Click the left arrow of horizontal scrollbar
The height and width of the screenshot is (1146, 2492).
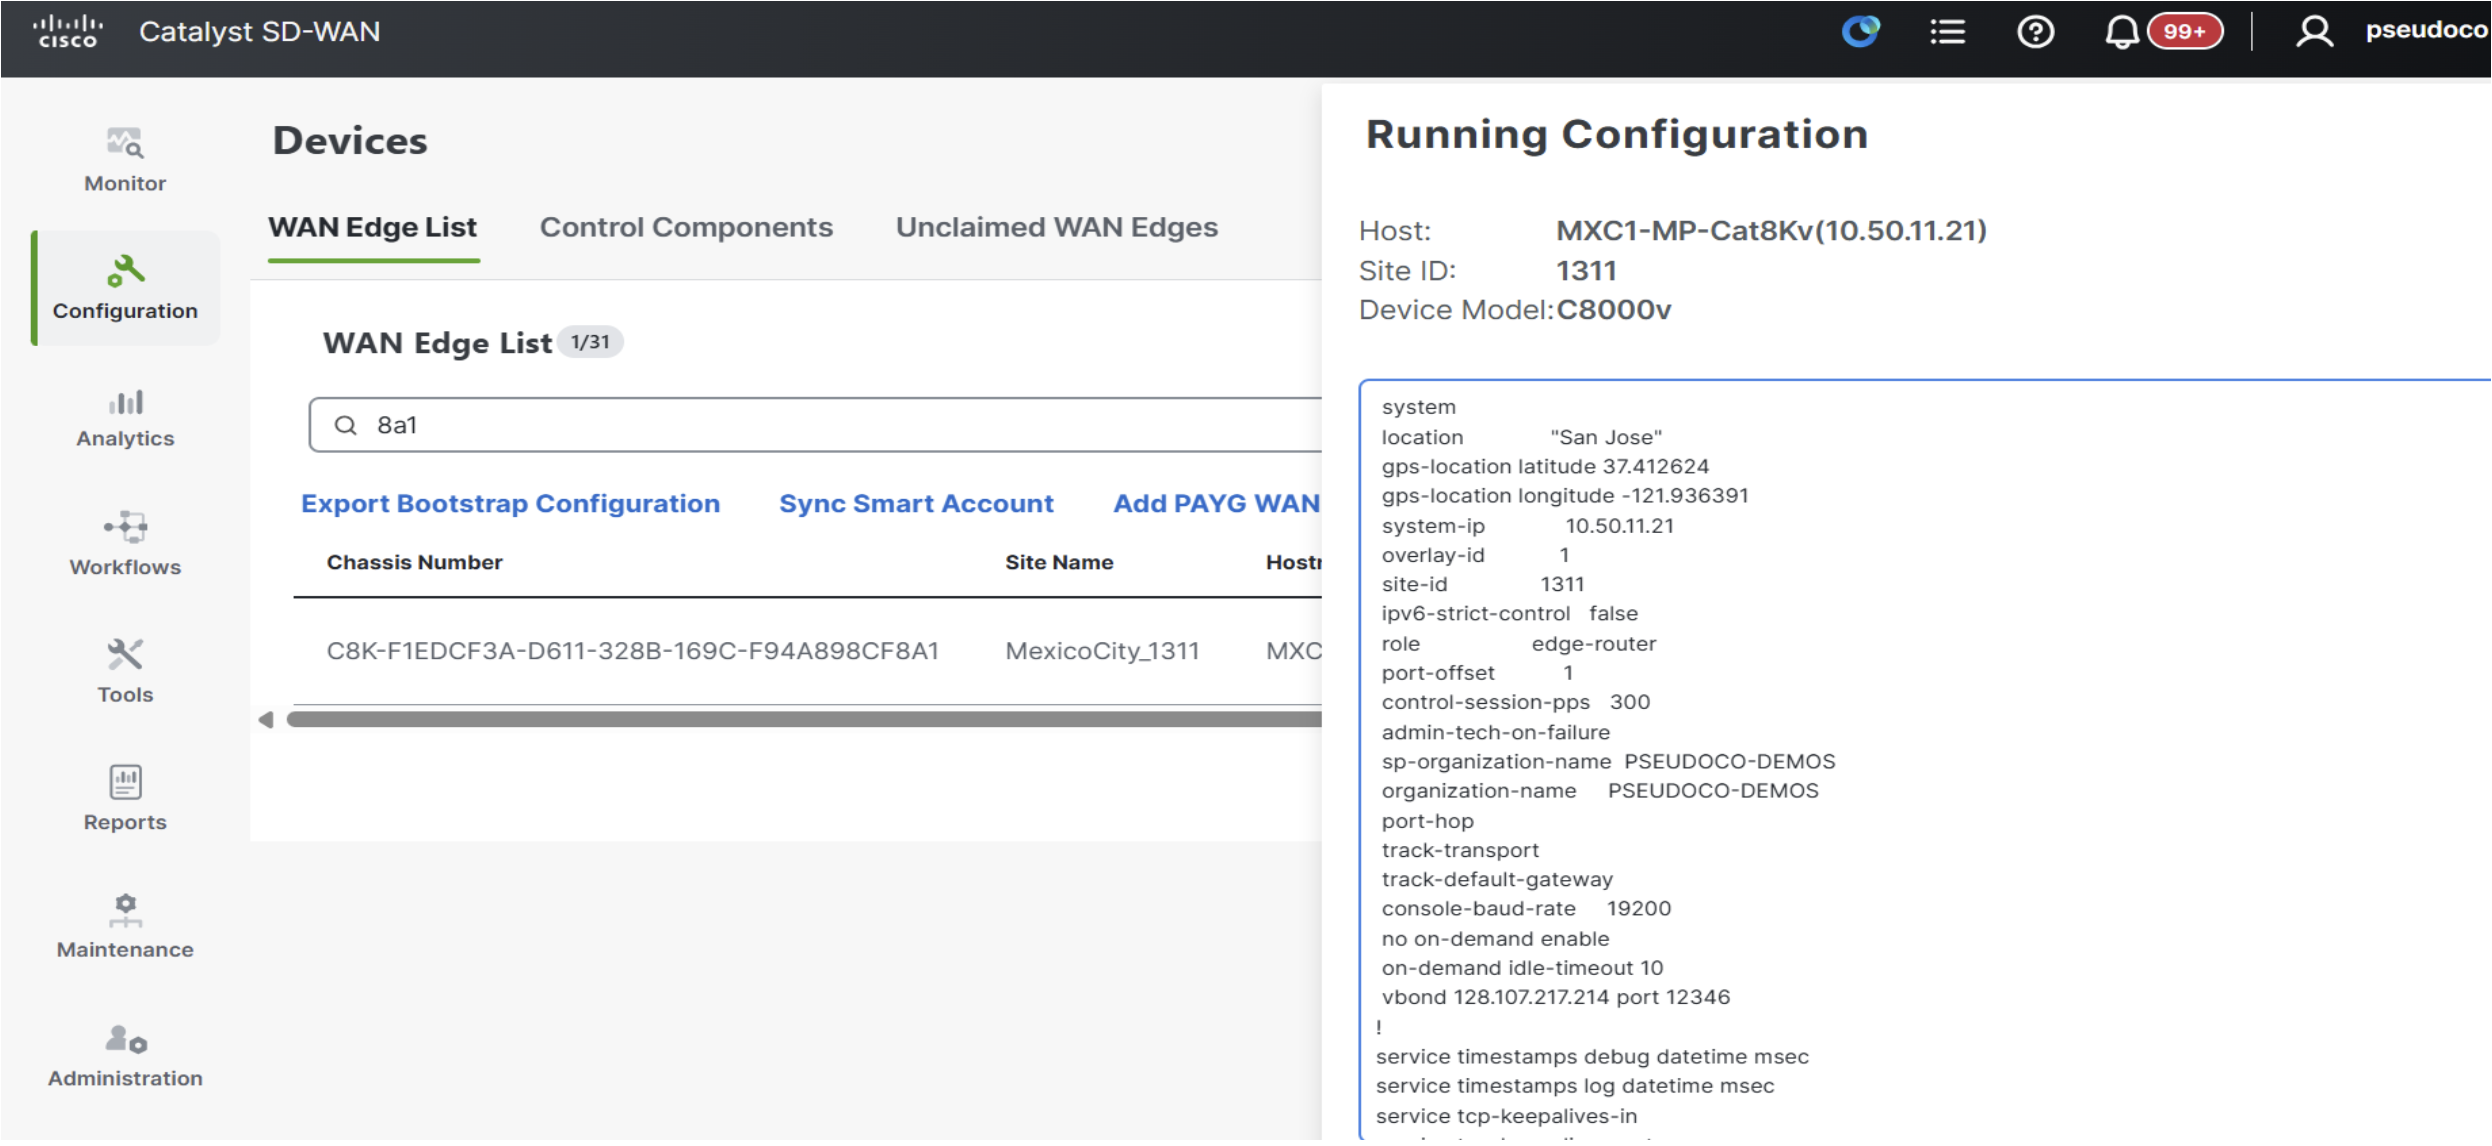pyautogui.click(x=266, y=719)
